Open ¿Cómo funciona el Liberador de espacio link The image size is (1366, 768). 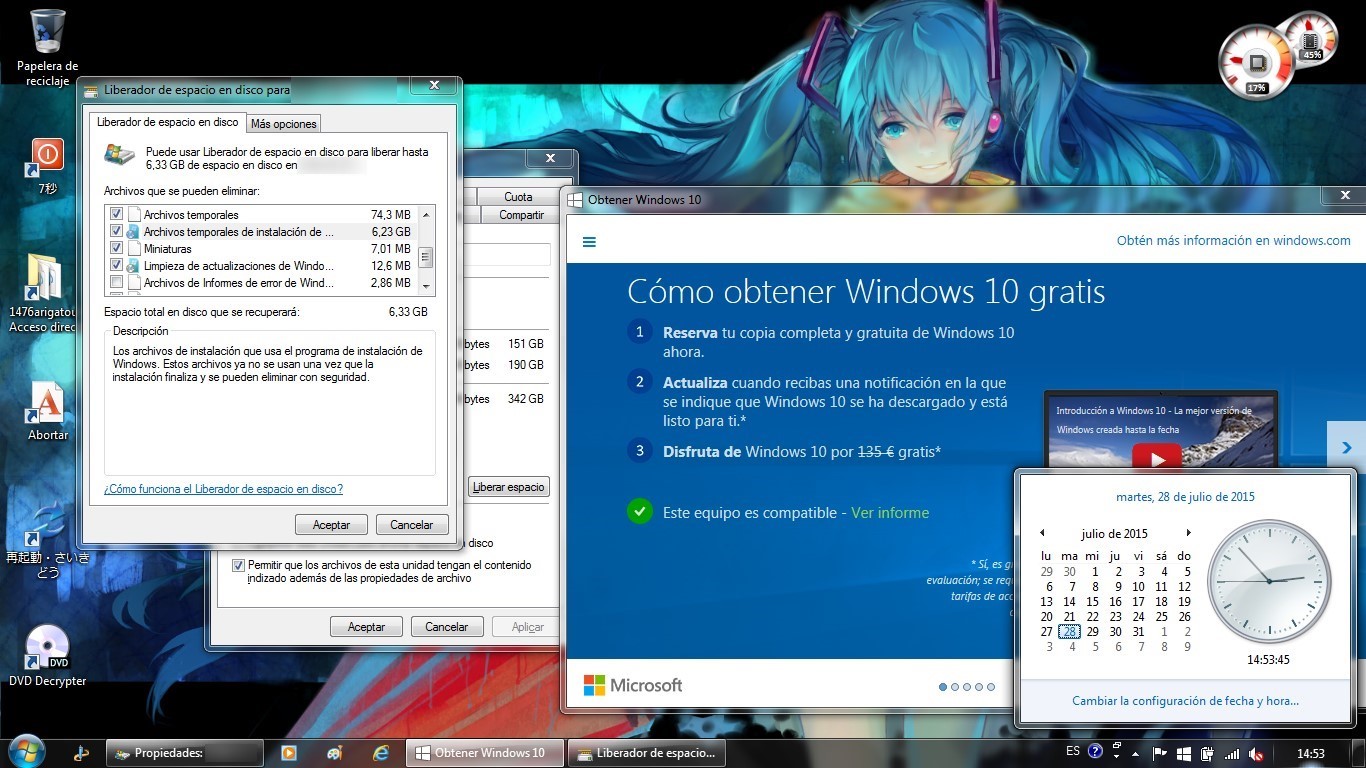click(223, 489)
